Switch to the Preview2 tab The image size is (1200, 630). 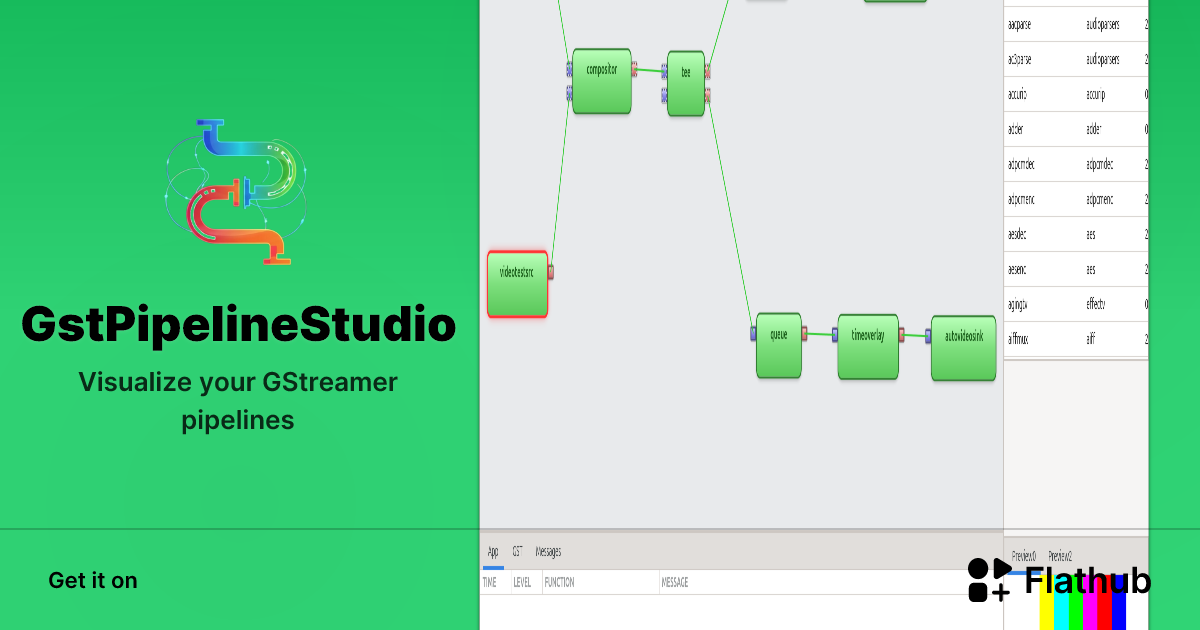tap(1060, 556)
